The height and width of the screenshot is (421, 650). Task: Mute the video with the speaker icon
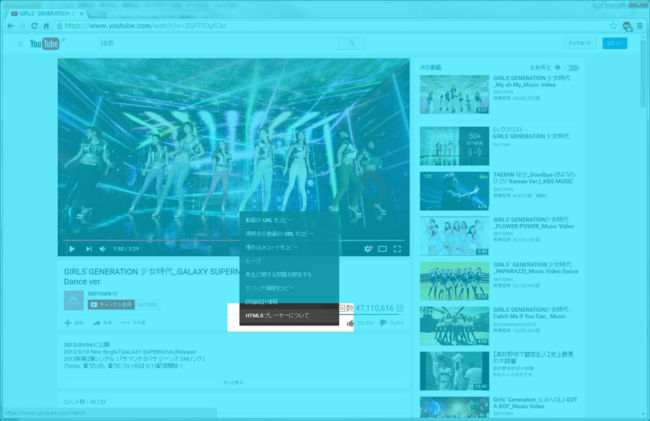(102, 249)
